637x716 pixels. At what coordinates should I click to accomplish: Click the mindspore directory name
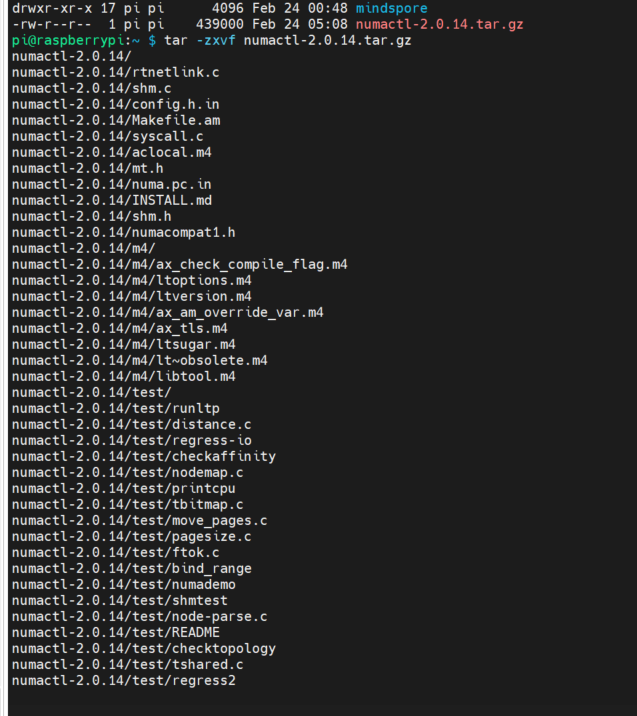pos(391,7)
